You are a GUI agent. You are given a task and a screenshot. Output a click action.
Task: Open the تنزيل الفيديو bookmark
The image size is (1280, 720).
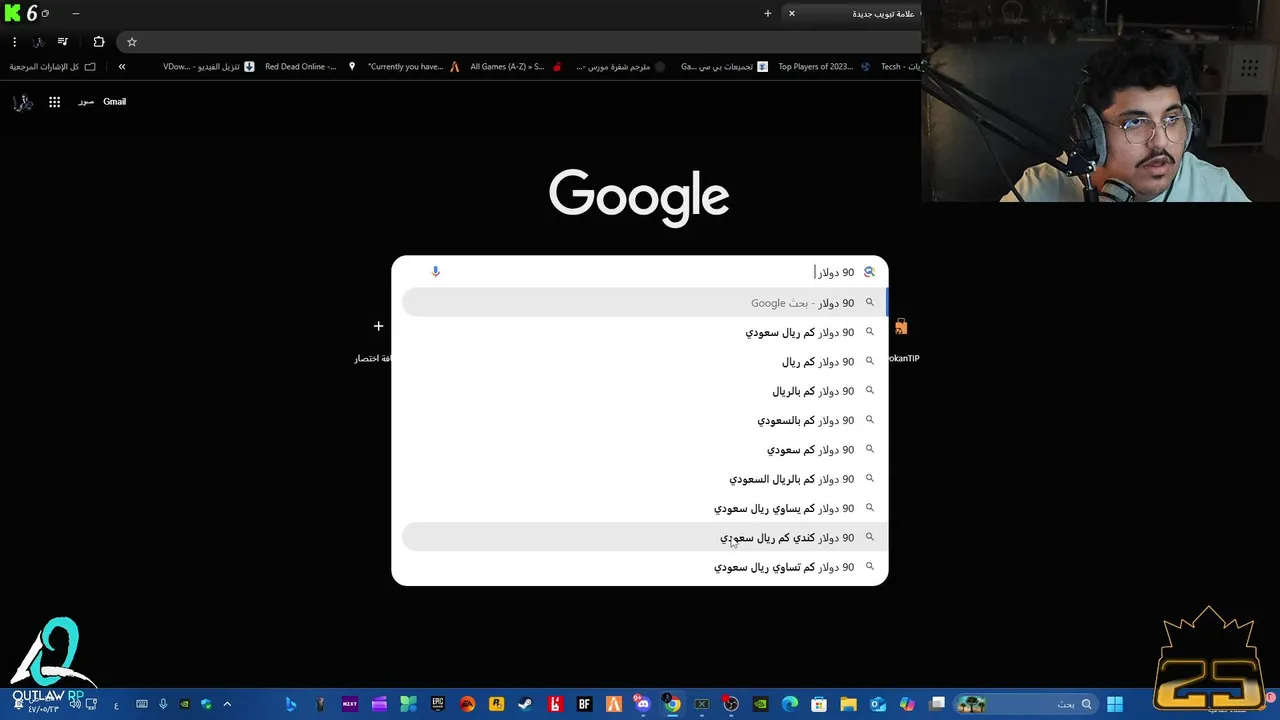(x=209, y=66)
